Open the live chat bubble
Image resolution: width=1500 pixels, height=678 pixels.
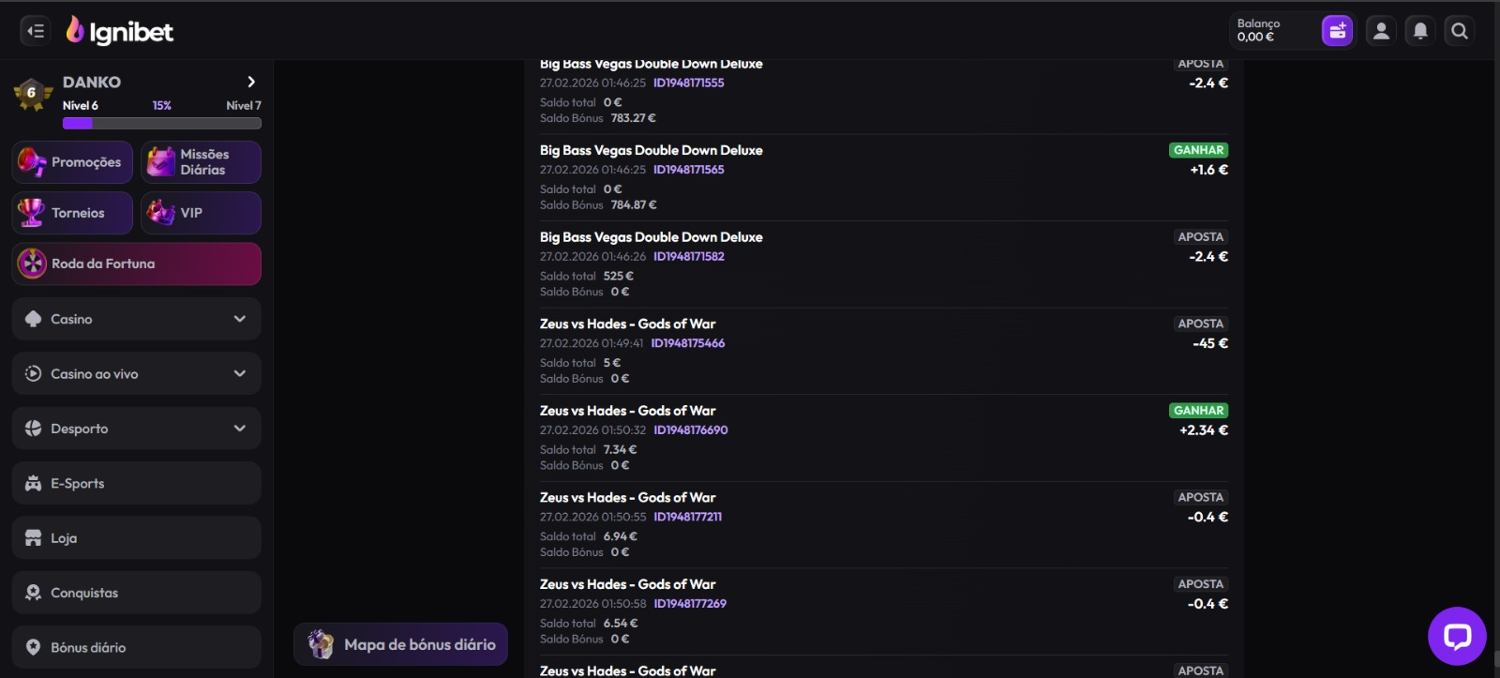pos(1456,636)
